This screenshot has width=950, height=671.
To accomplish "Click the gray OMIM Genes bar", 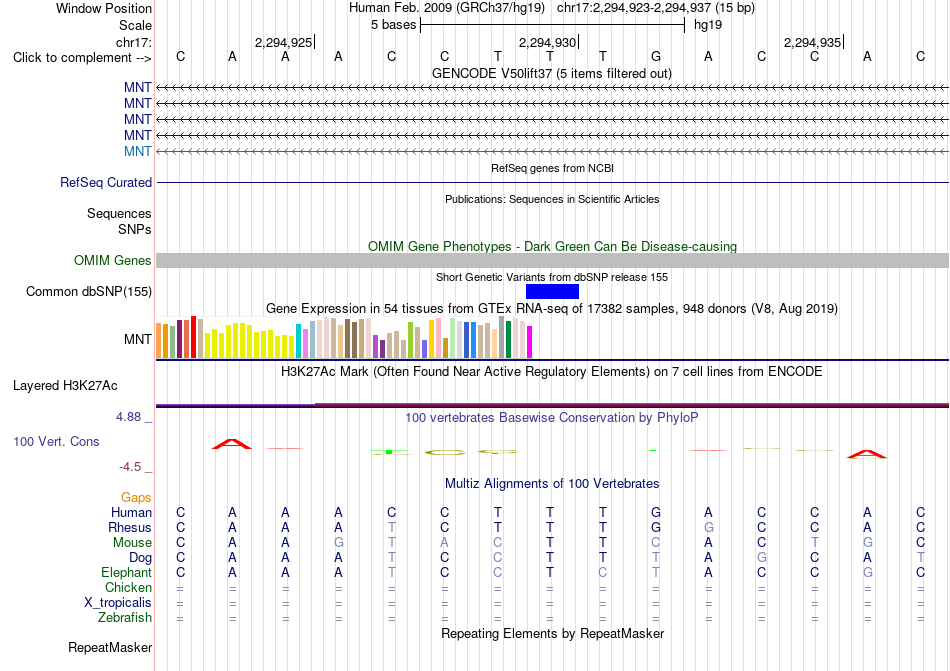I will click(x=552, y=260).
